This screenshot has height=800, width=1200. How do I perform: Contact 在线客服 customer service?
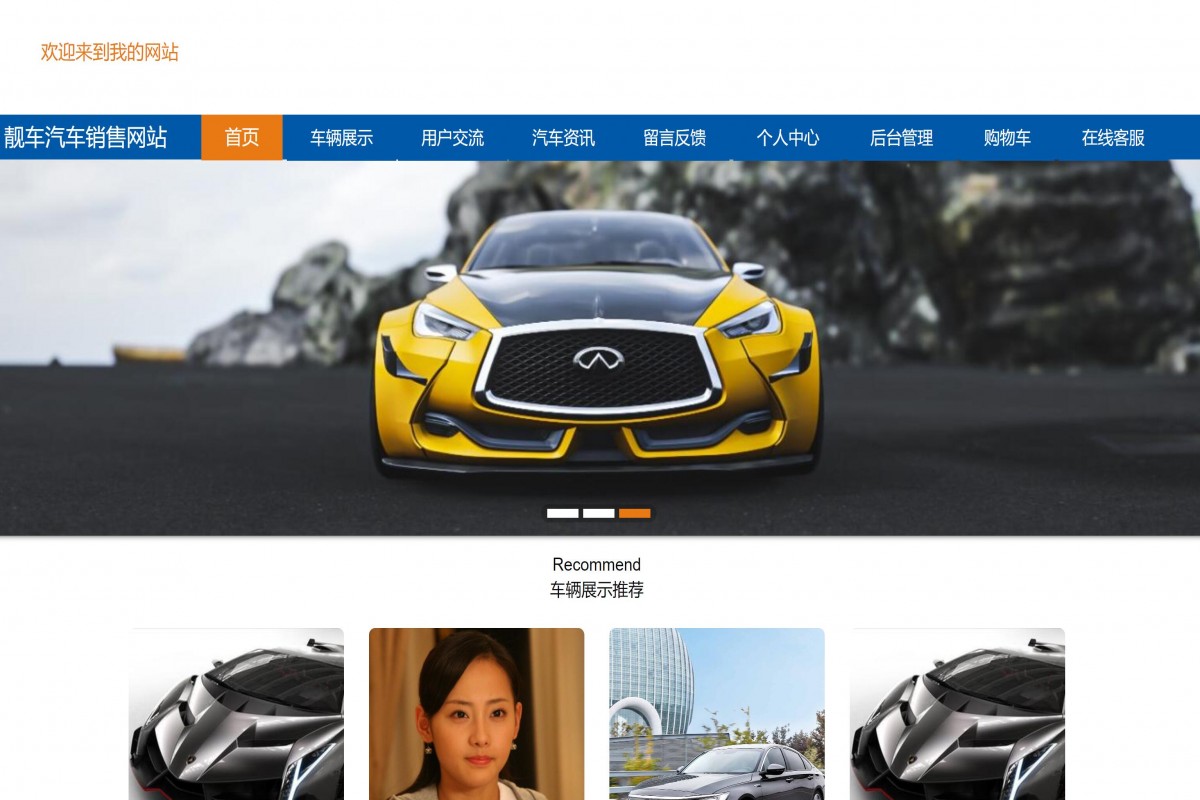[1112, 138]
